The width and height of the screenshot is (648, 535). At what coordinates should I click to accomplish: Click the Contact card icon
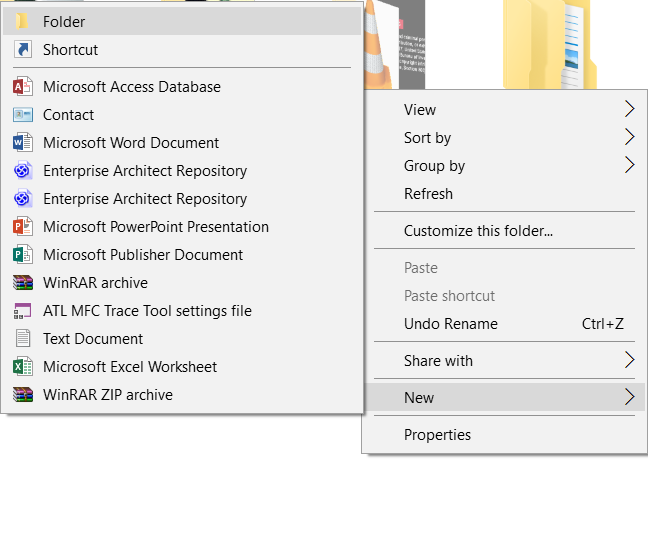[23, 114]
